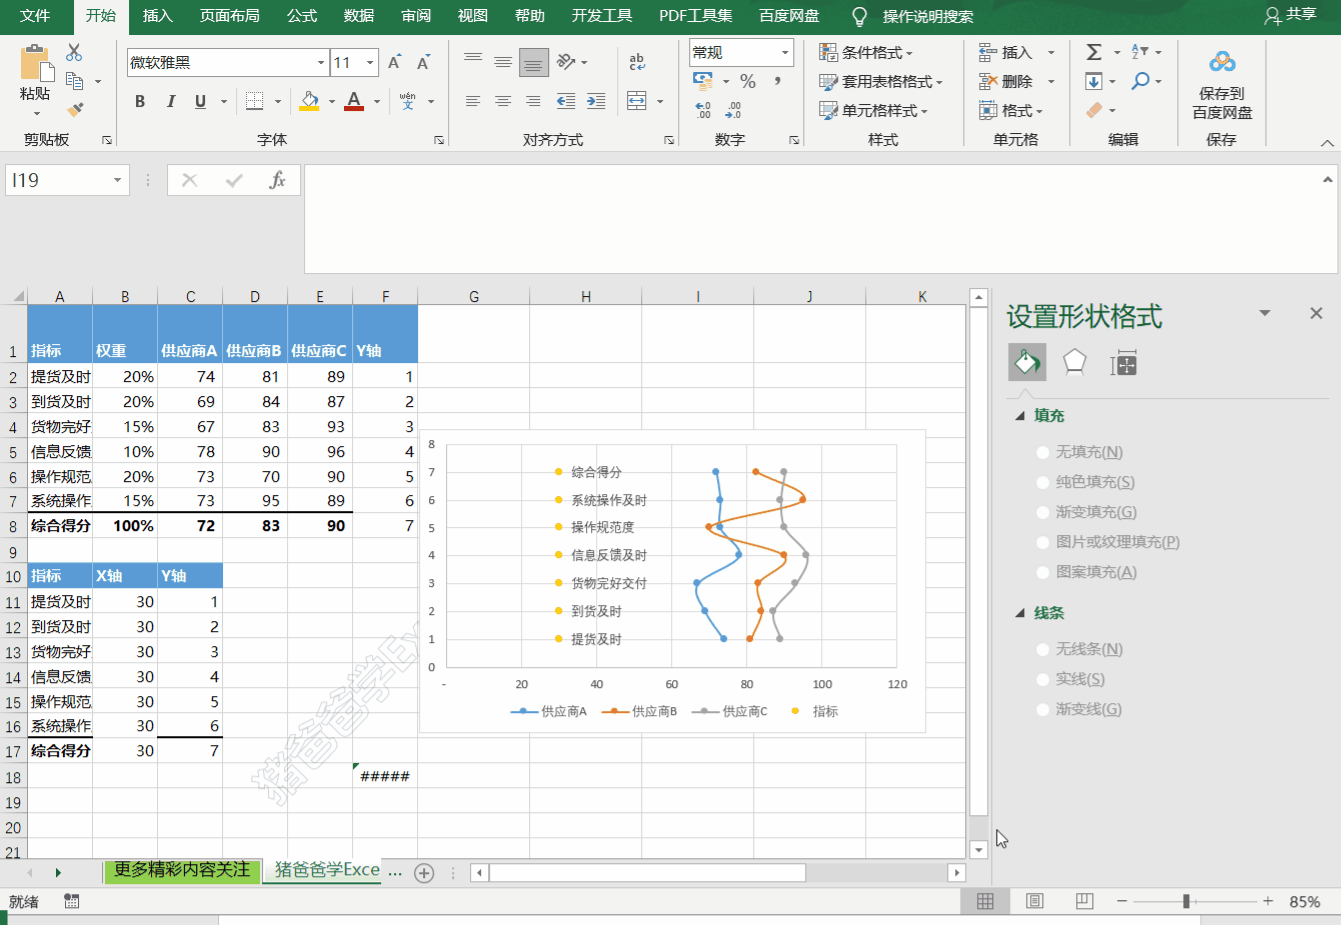Click the zoom slider handle
Screen dimensions: 1341x925
[x=1186, y=901]
